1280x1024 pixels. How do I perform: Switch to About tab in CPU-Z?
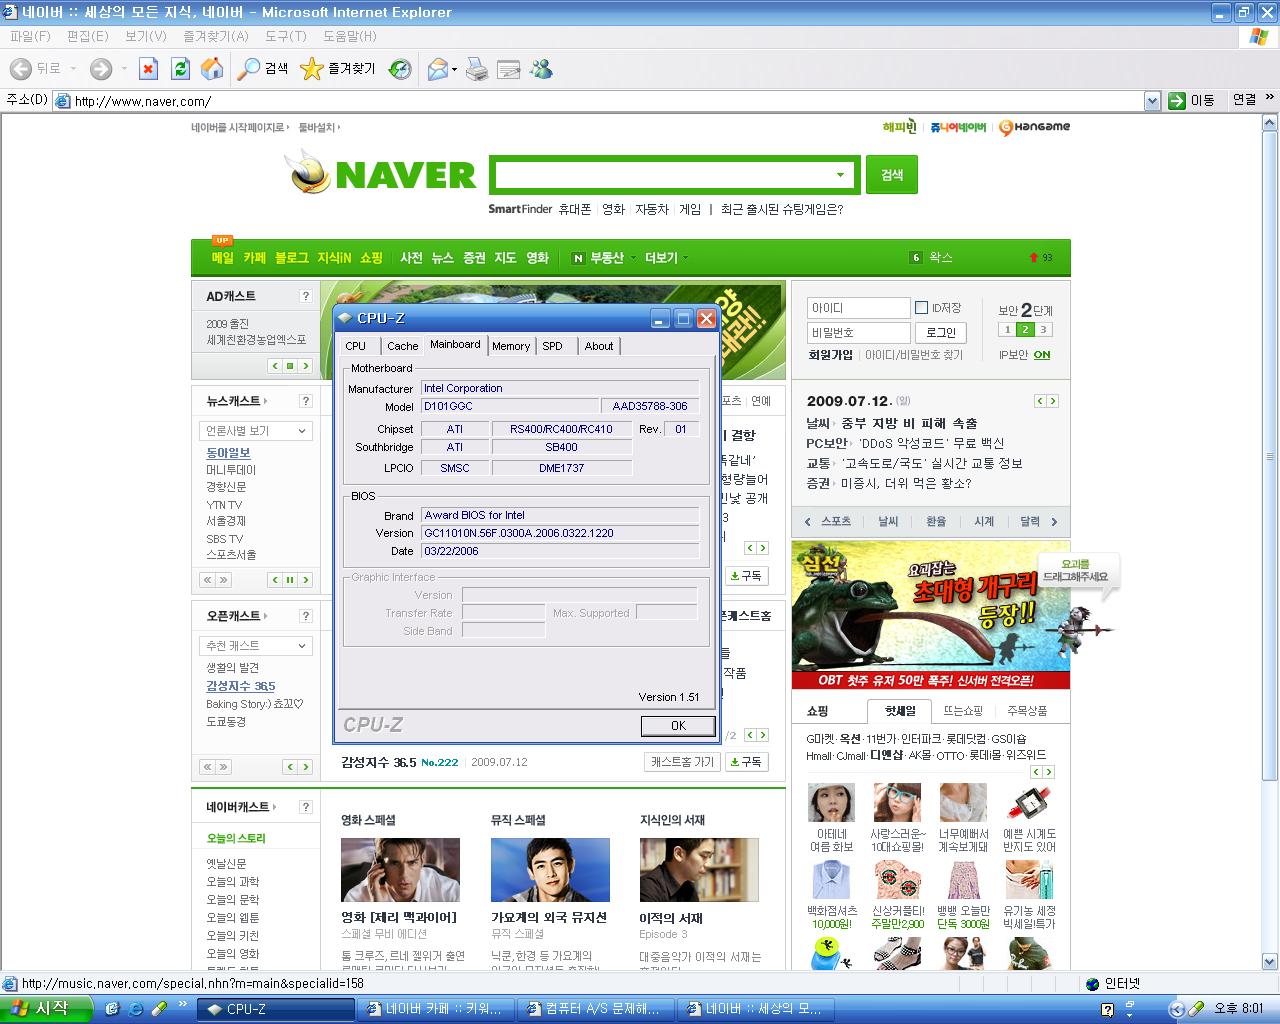point(599,346)
